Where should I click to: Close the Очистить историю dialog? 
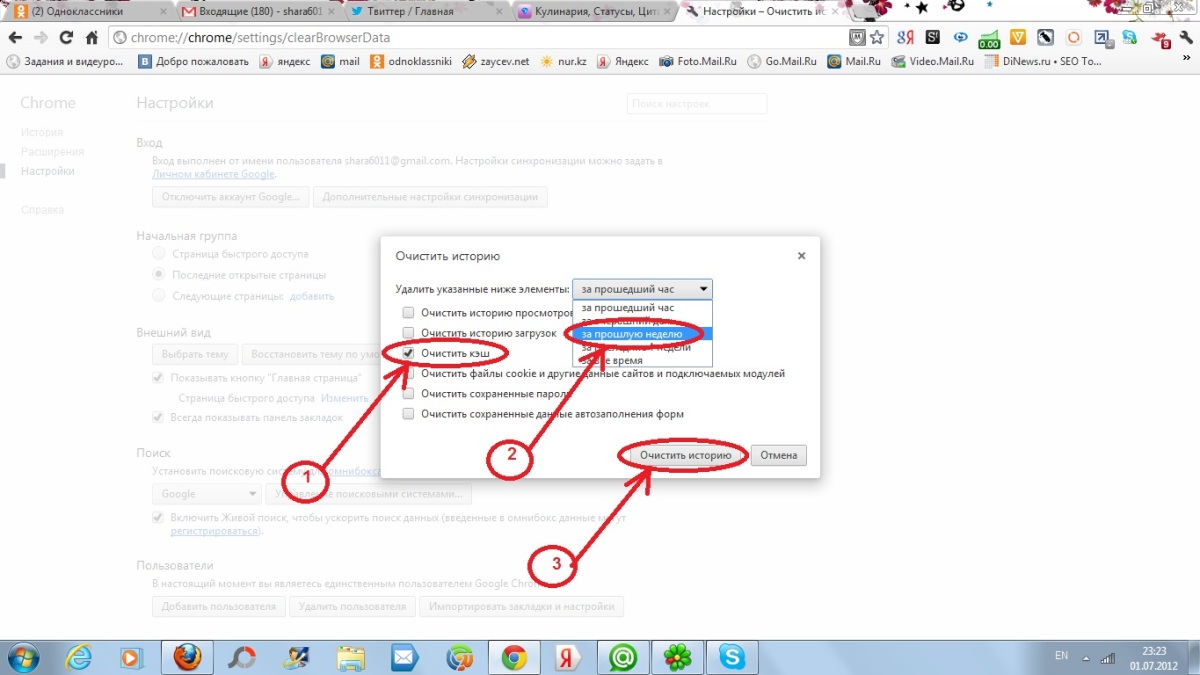point(801,256)
